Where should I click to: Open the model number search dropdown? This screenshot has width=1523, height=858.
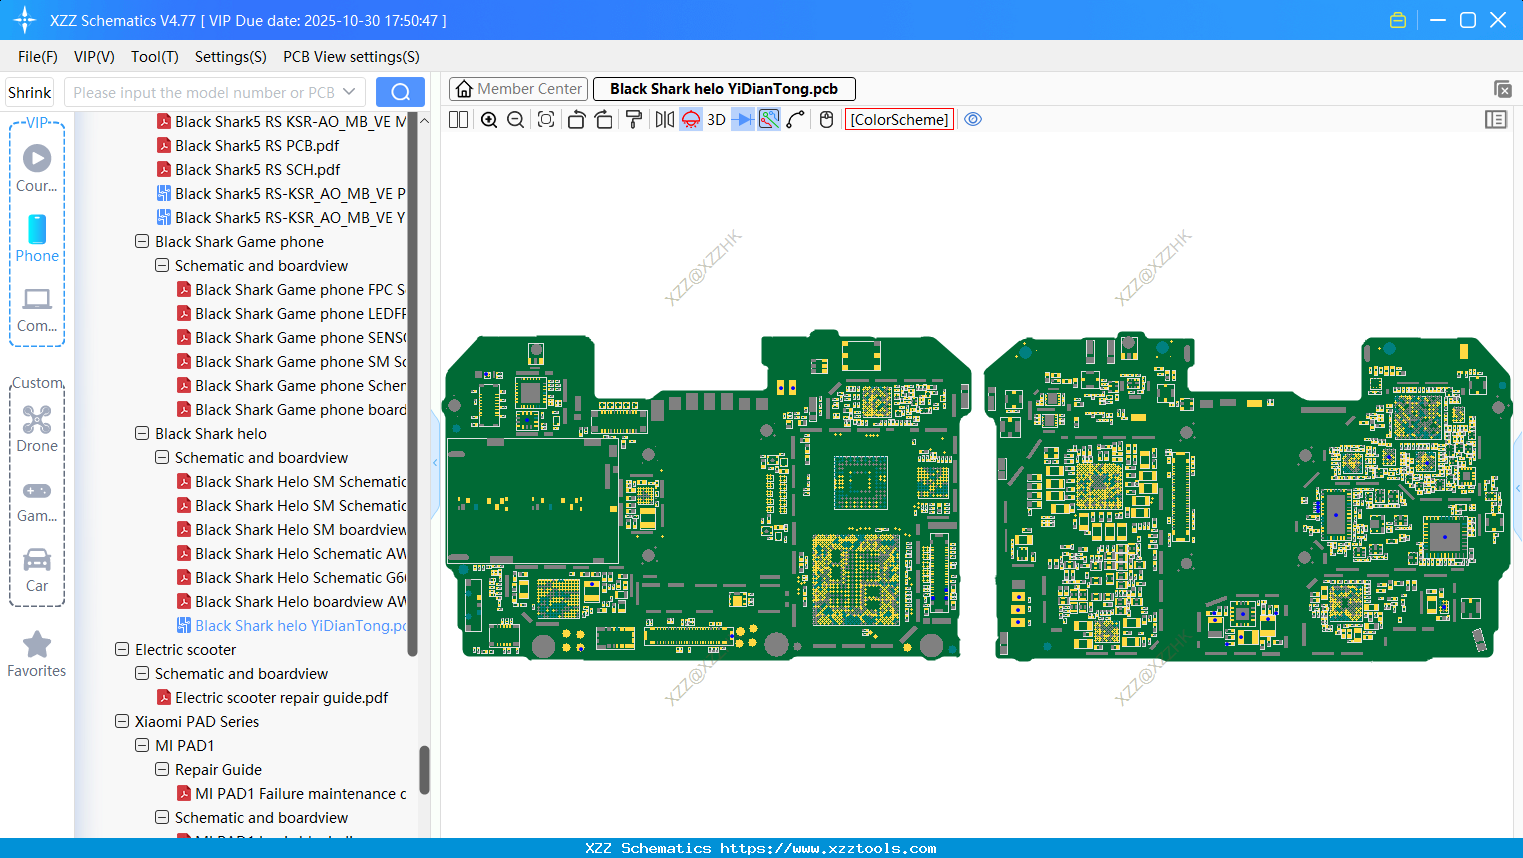click(x=349, y=92)
